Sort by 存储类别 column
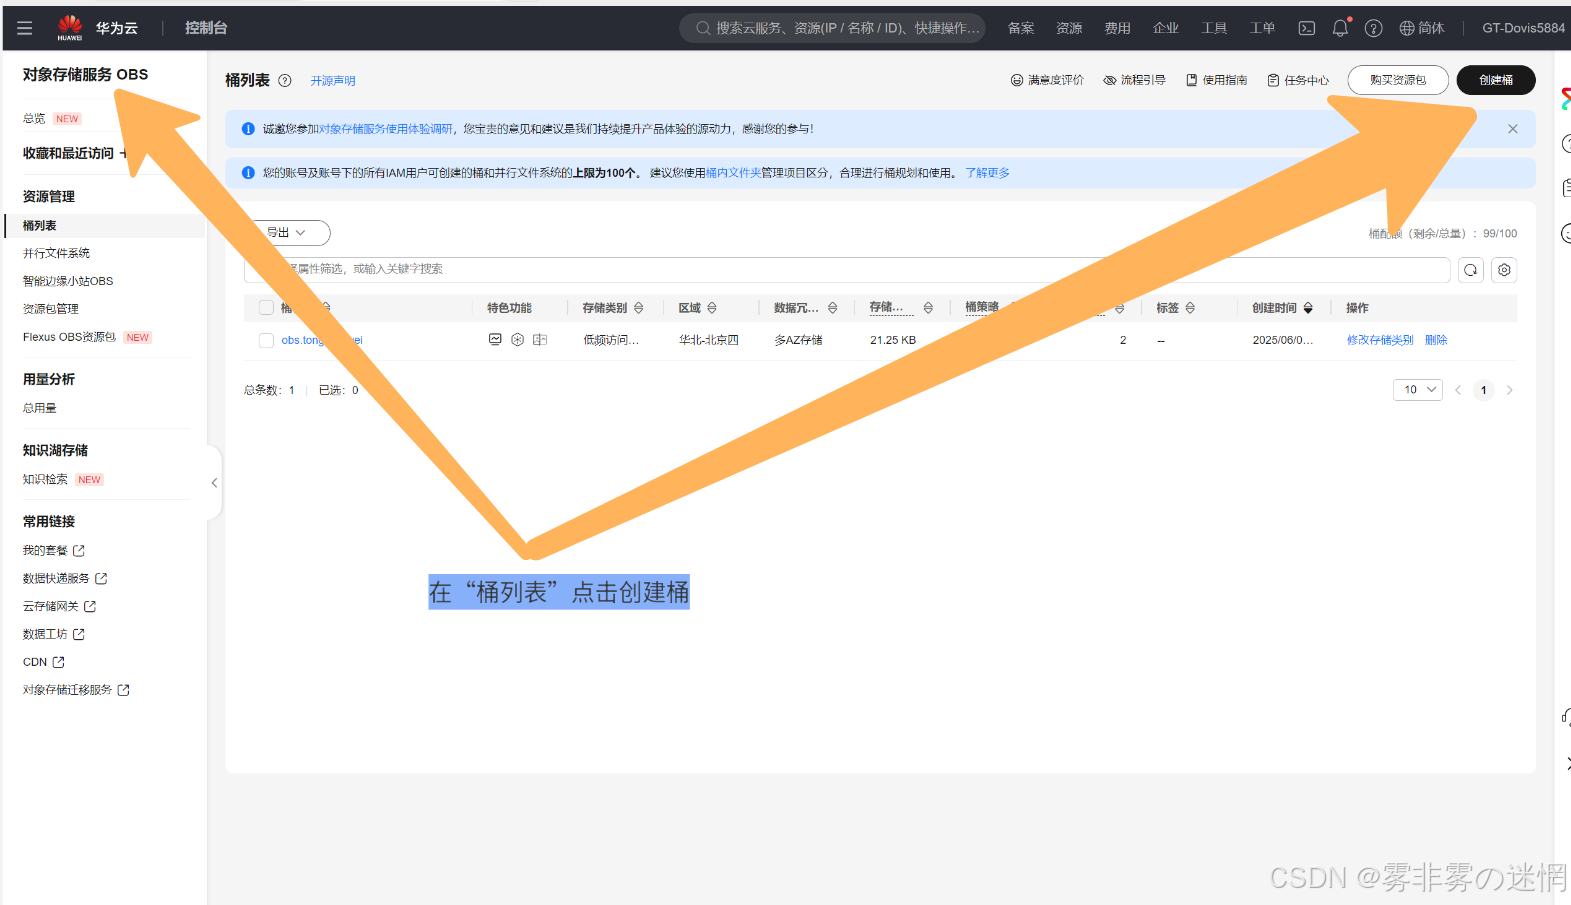The width and height of the screenshot is (1571, 905). pos(639,308)
